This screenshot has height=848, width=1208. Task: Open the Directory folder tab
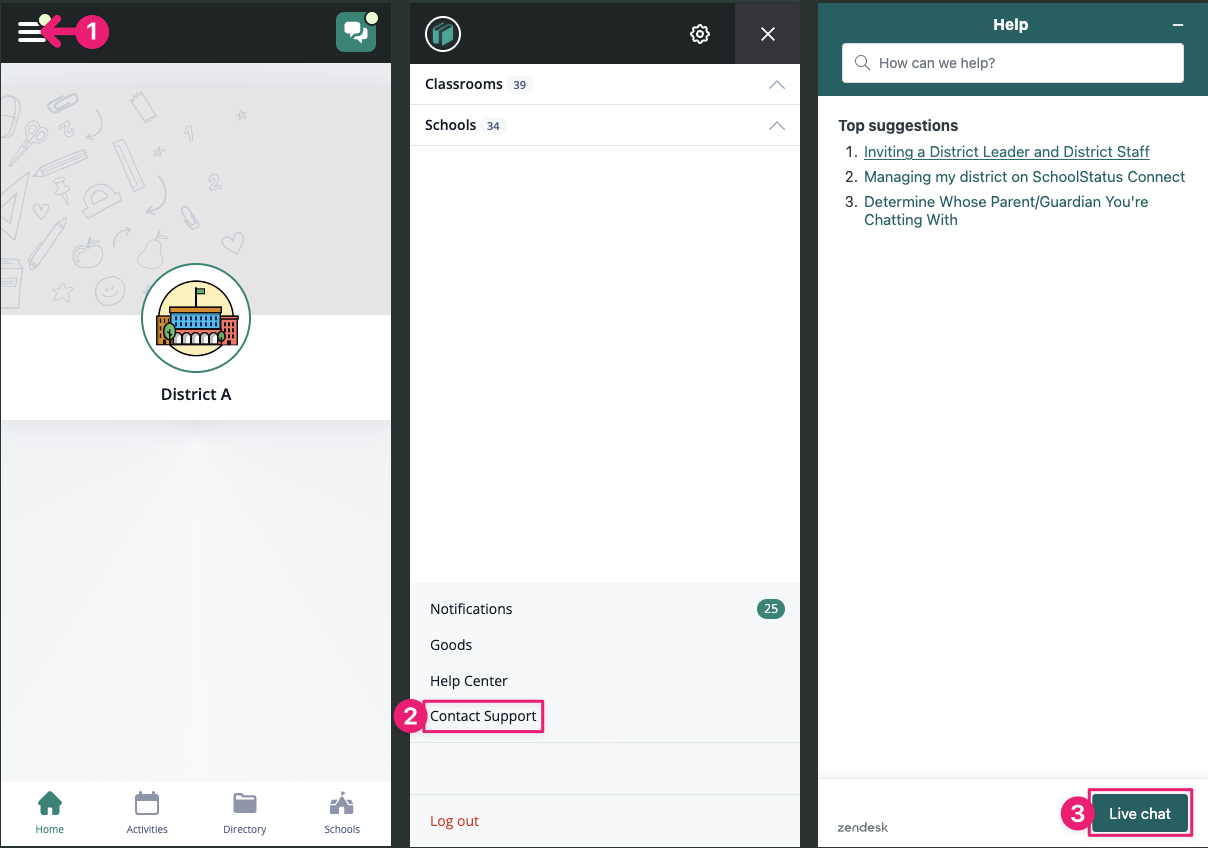tap(245, 812)
